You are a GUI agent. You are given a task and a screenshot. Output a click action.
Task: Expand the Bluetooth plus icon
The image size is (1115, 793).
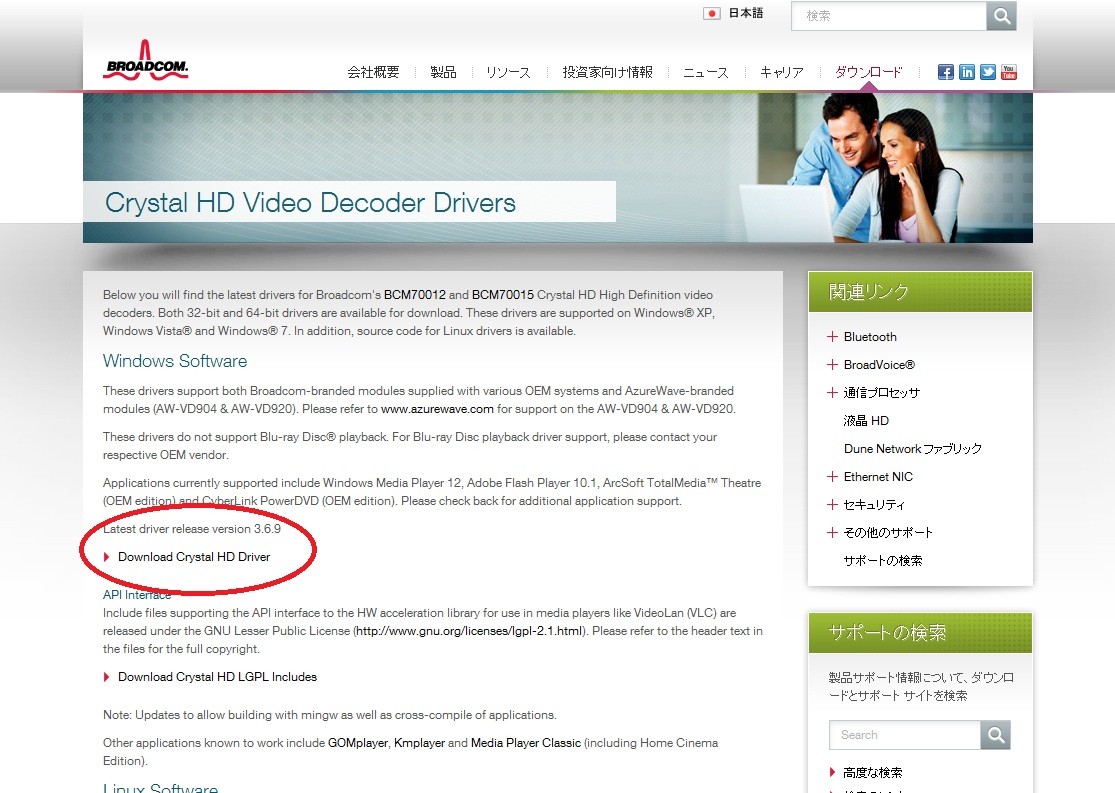tap(833, 336)
